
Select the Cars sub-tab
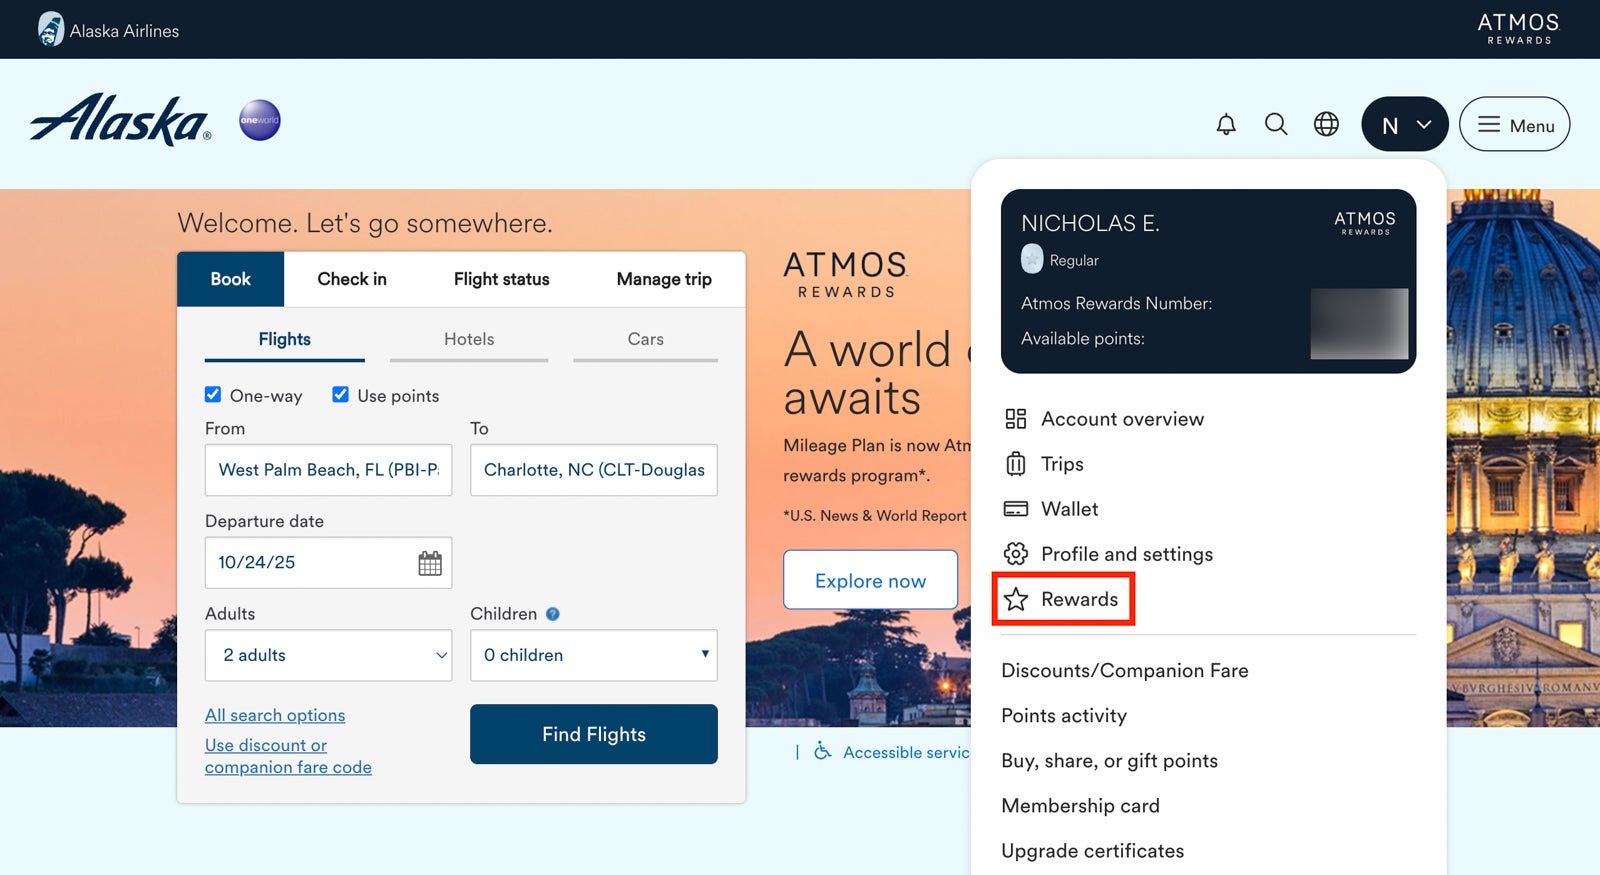[x=646, y=340]
